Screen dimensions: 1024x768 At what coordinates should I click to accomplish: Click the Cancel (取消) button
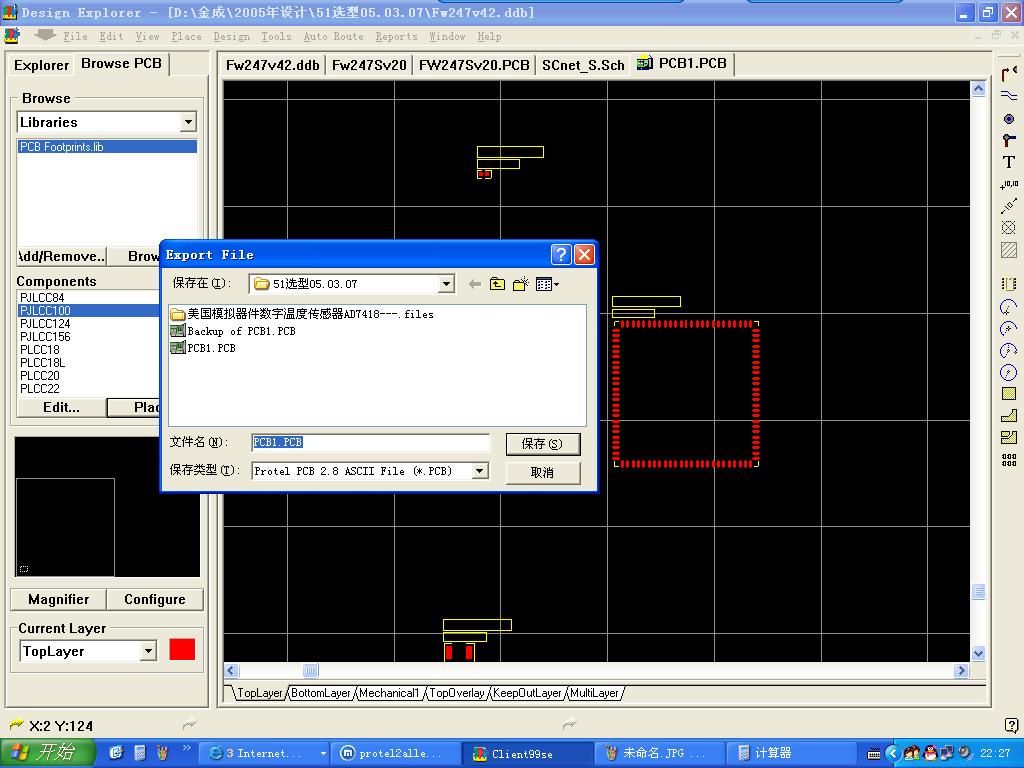coord(543,472)
